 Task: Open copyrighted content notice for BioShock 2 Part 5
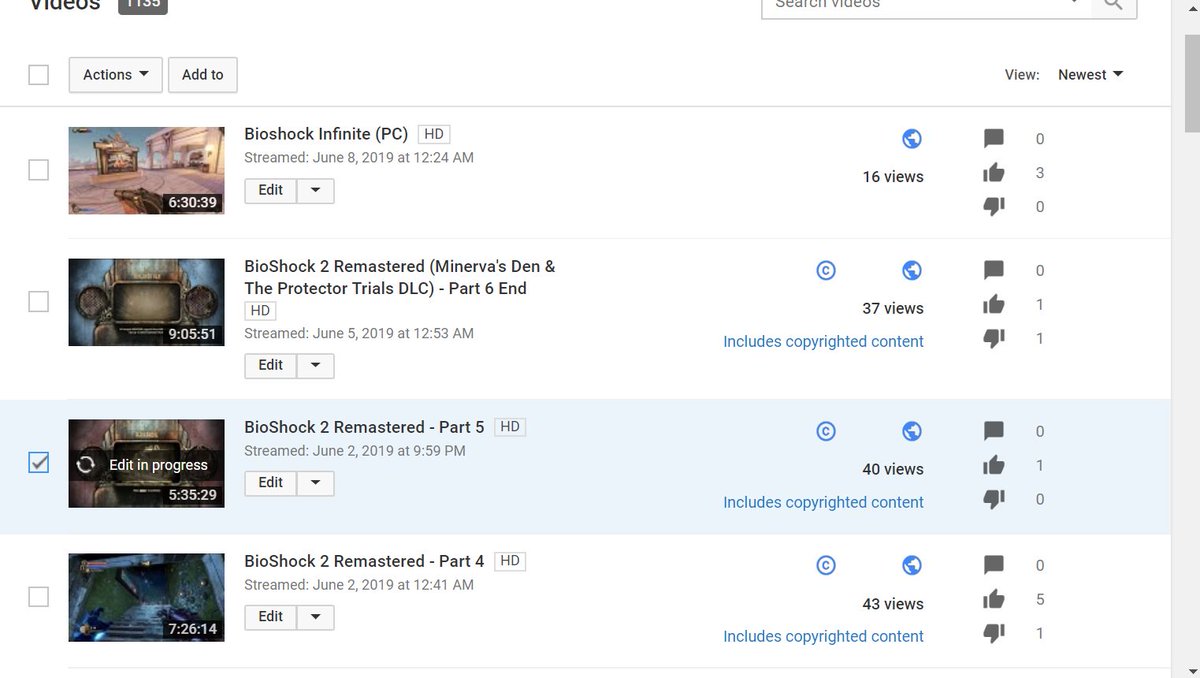tap(824, 502)
